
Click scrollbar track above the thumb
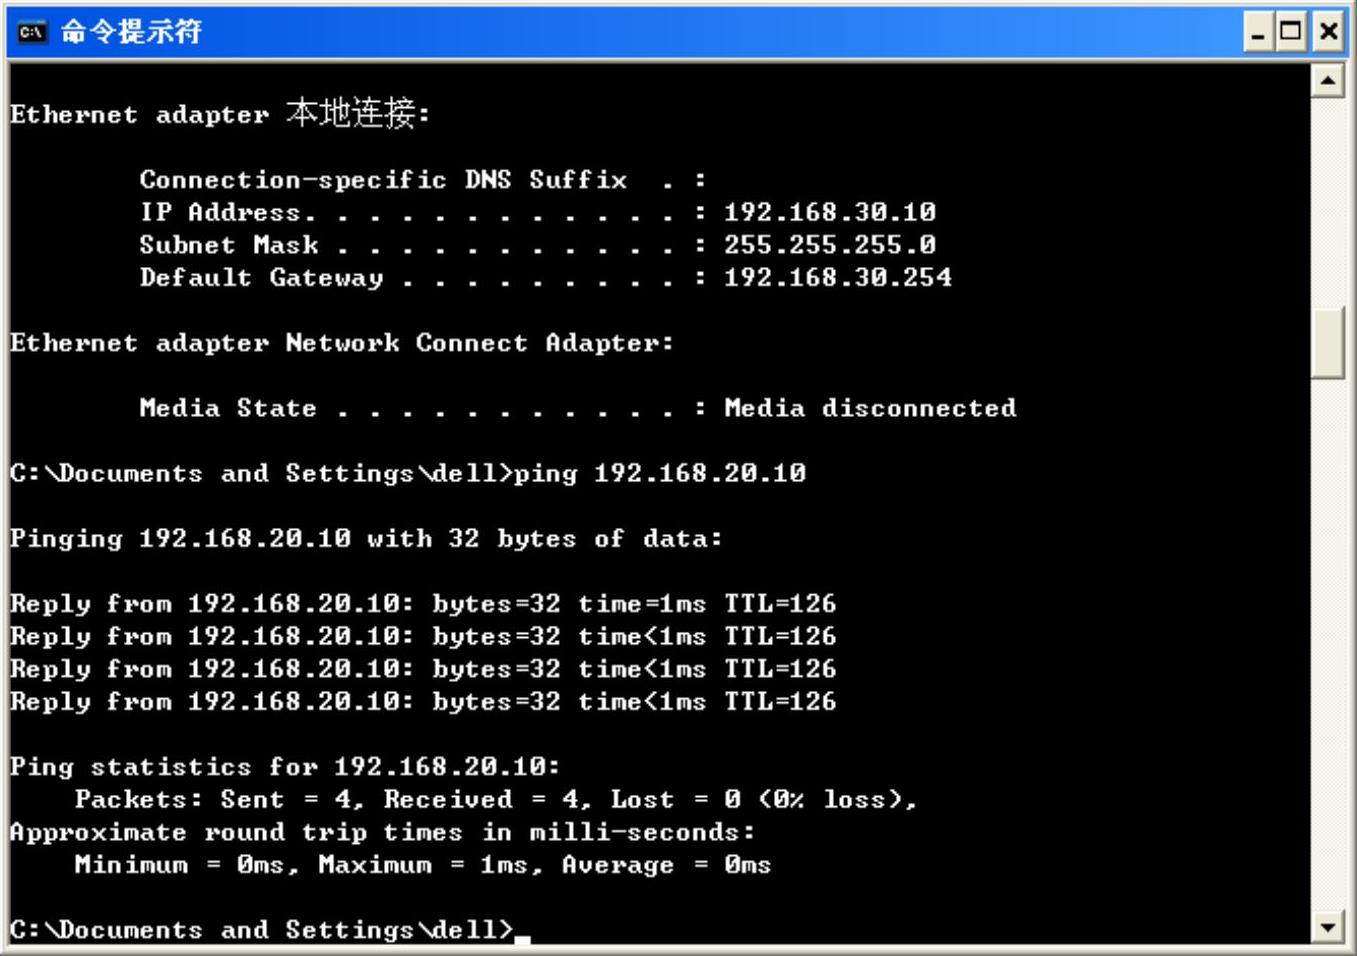click(x=1328, y=202)
